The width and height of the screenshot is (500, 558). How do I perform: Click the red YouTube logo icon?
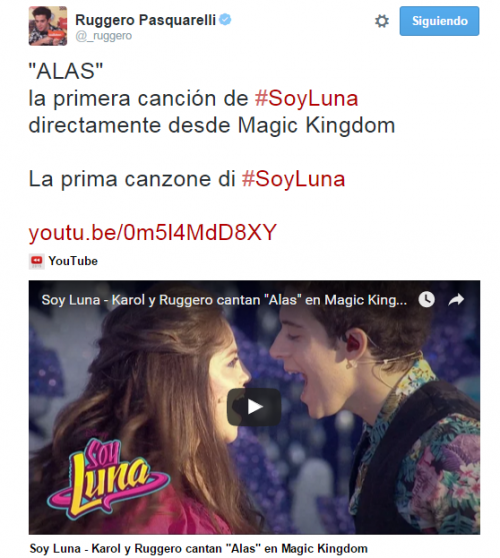click(x=37, y=261)
